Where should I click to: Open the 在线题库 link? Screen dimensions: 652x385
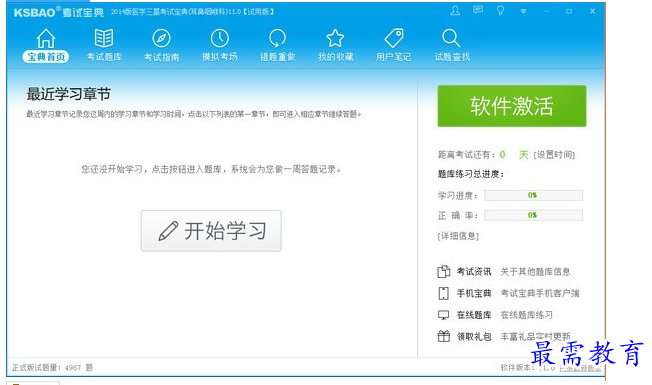(x=474, y=315)
